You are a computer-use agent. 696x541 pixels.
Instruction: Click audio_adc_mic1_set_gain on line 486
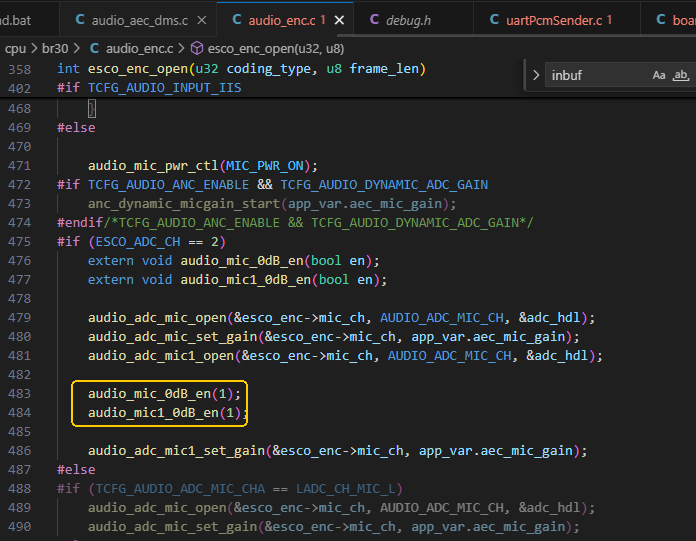click(176, 451)
